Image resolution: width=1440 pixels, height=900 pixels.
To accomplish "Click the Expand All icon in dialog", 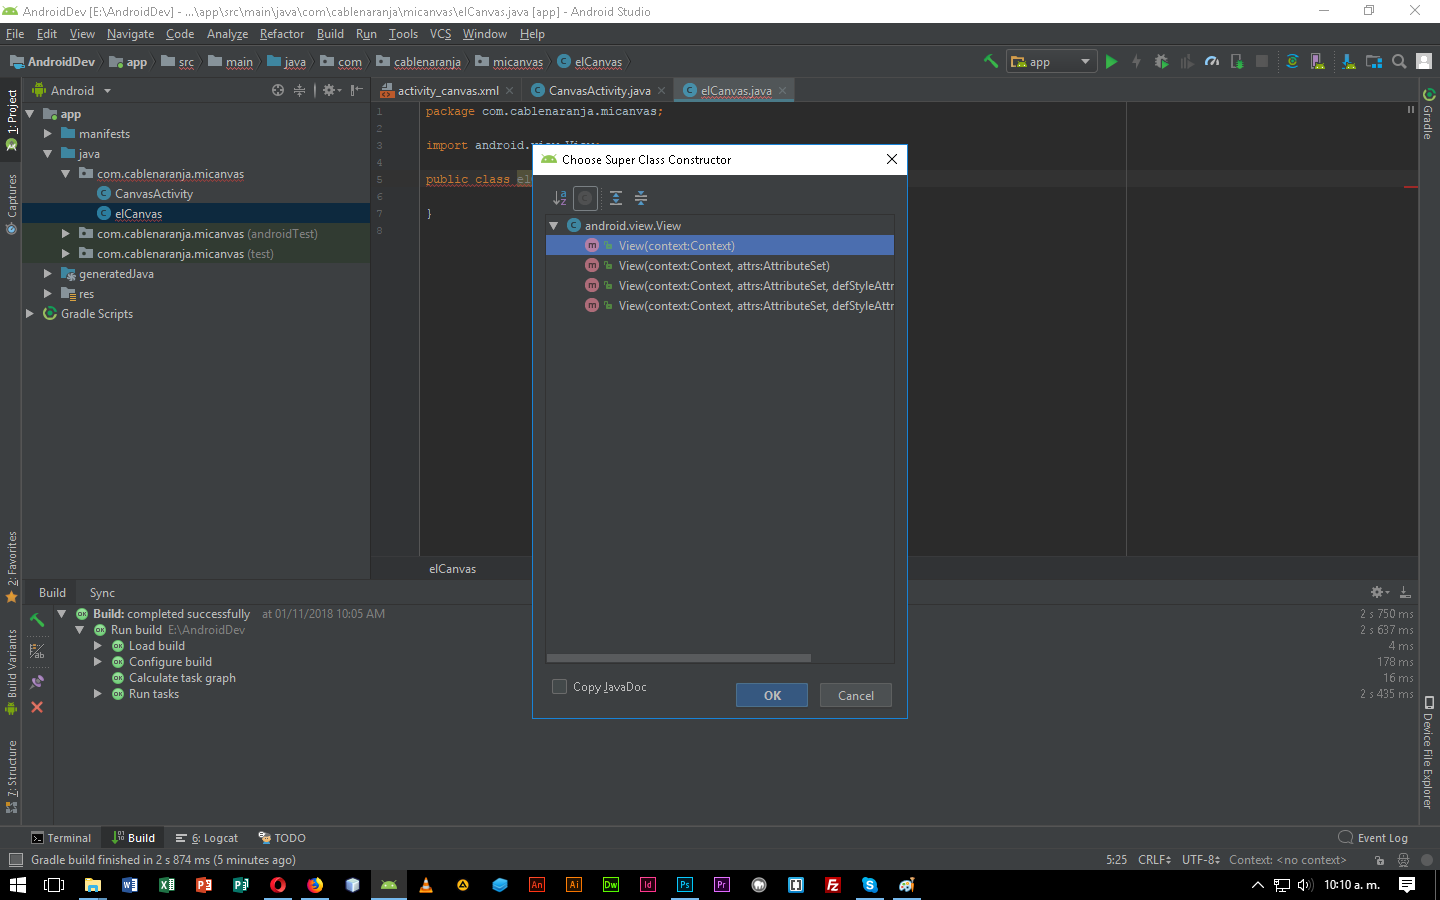I will point(616,198).
